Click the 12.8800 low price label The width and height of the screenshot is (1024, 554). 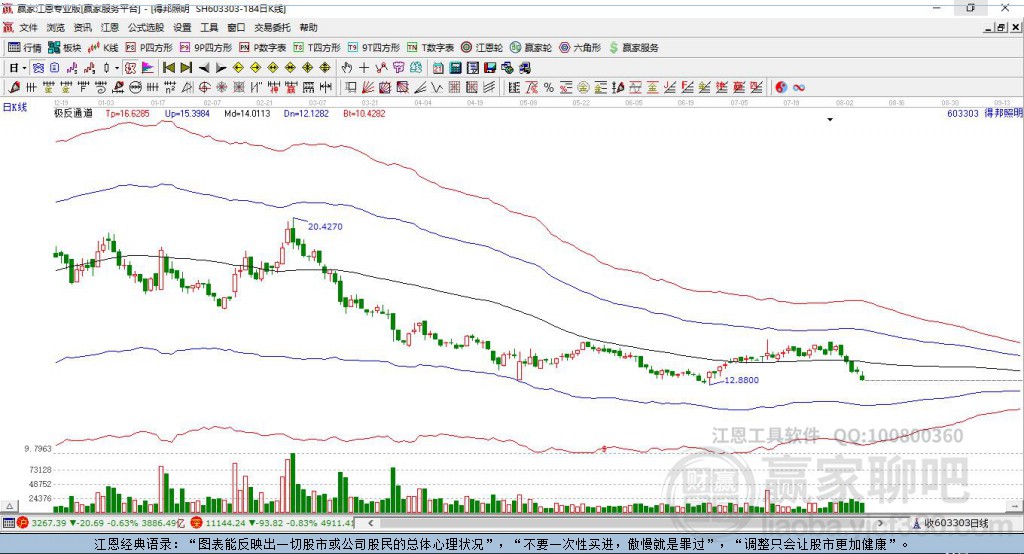tap(742, 380)
